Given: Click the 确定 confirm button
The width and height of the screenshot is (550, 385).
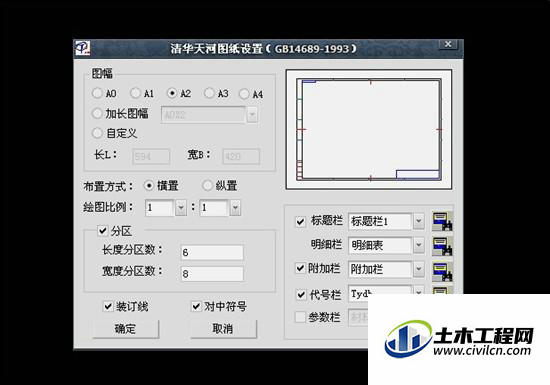Looking at the screenshot, I should (126, 329).
